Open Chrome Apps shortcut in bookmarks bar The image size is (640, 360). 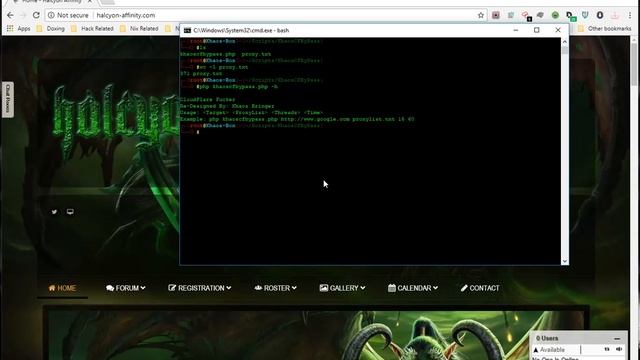pyautogui.click(x=18, y=29)
